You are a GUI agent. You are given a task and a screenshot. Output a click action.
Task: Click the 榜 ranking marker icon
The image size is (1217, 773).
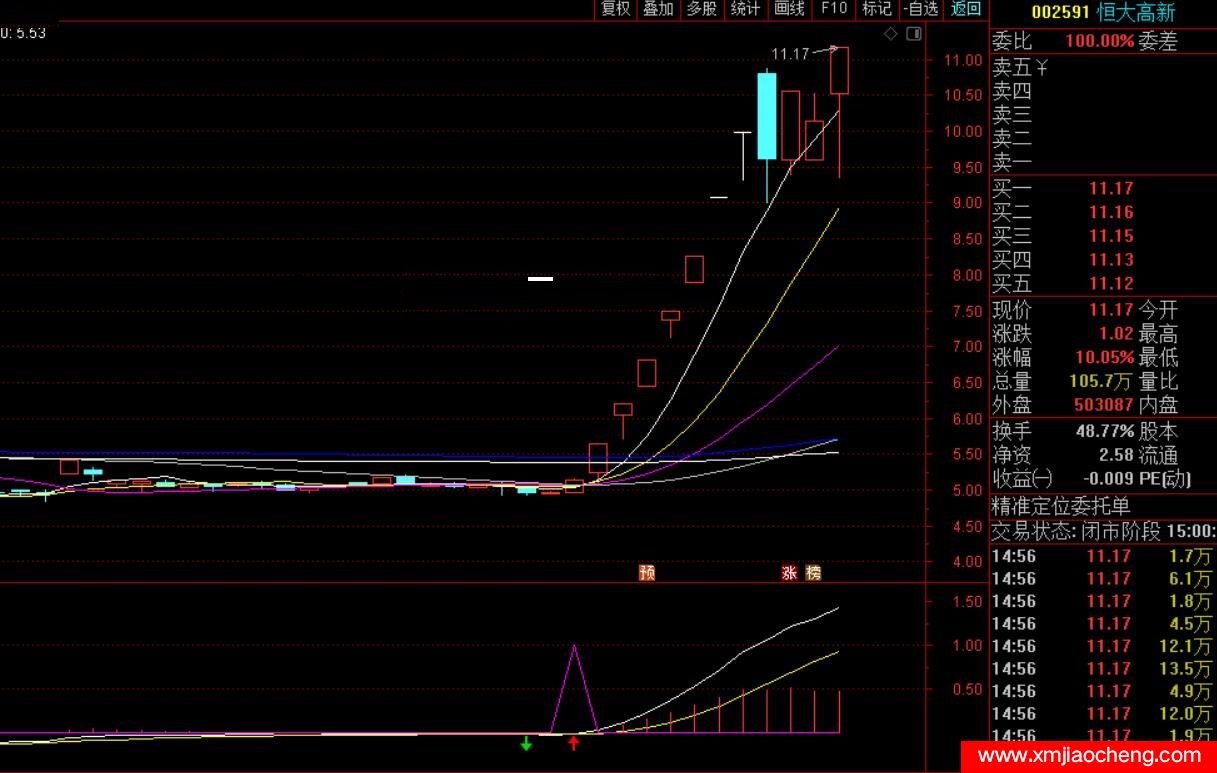point(813,573)
